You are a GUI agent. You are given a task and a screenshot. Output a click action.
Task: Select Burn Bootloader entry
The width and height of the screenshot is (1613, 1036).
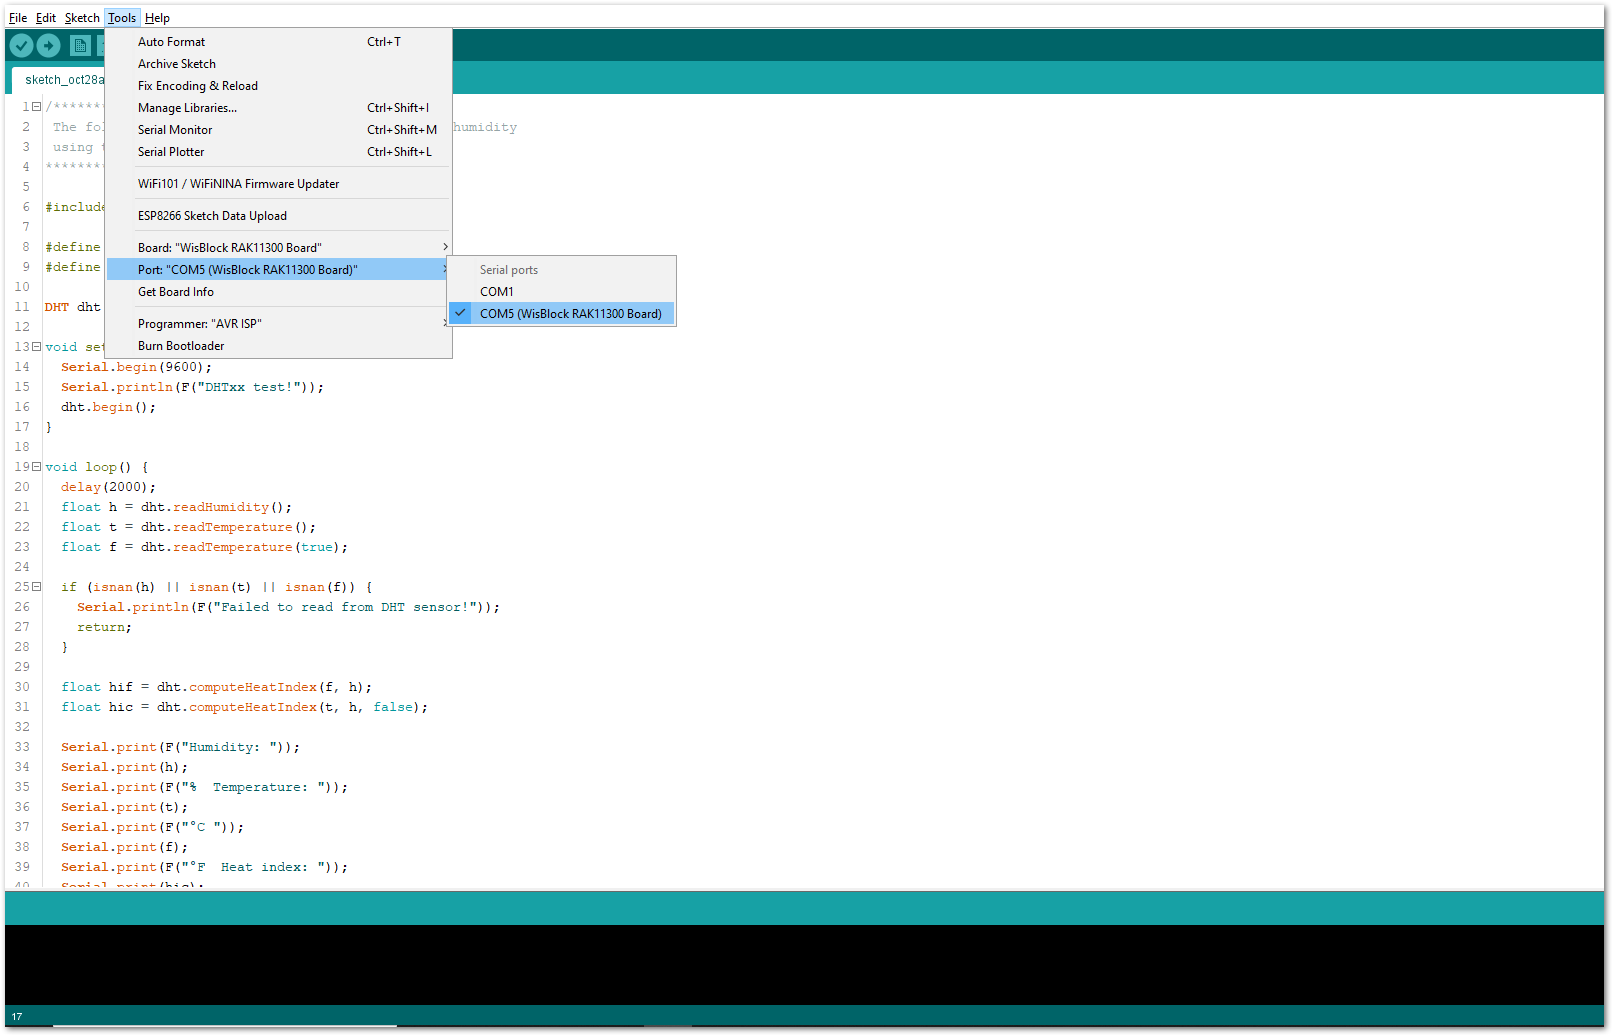279,346
